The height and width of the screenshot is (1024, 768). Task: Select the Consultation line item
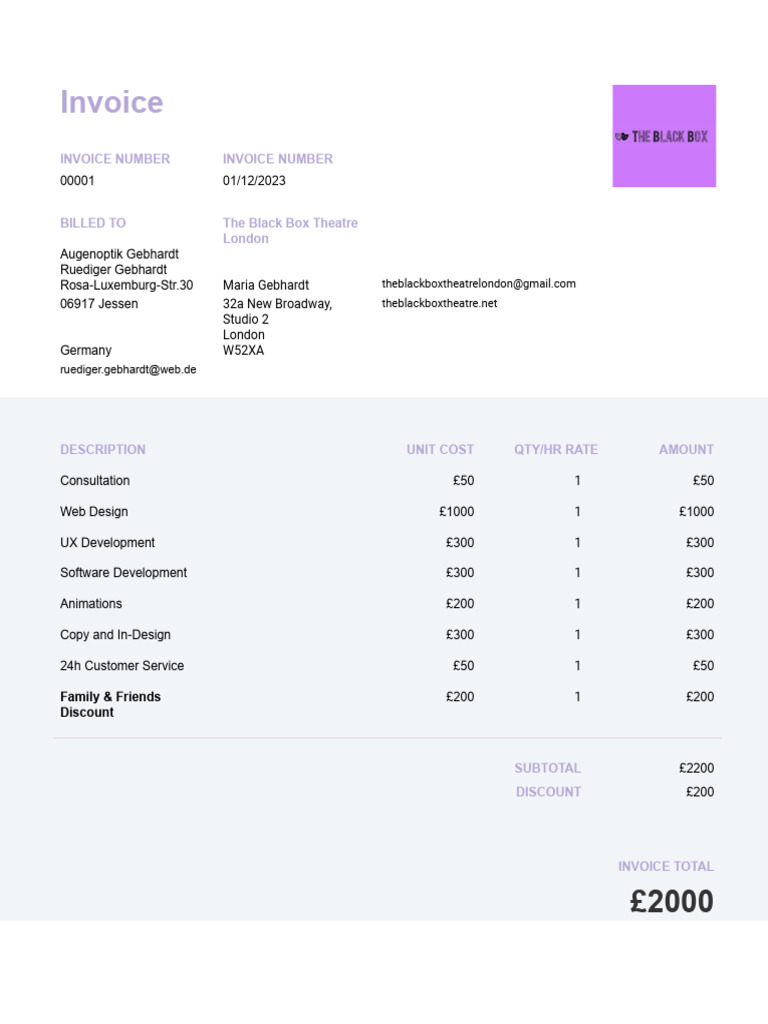point(387,481)
